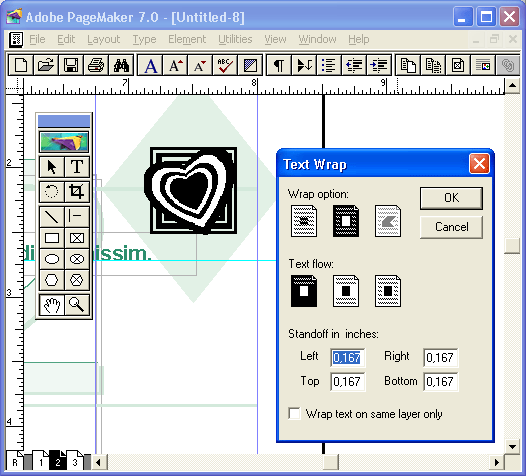The width and height of the screenshot is (526, 476).
Task: Click the Print toolbar icon
Action: 96,65
